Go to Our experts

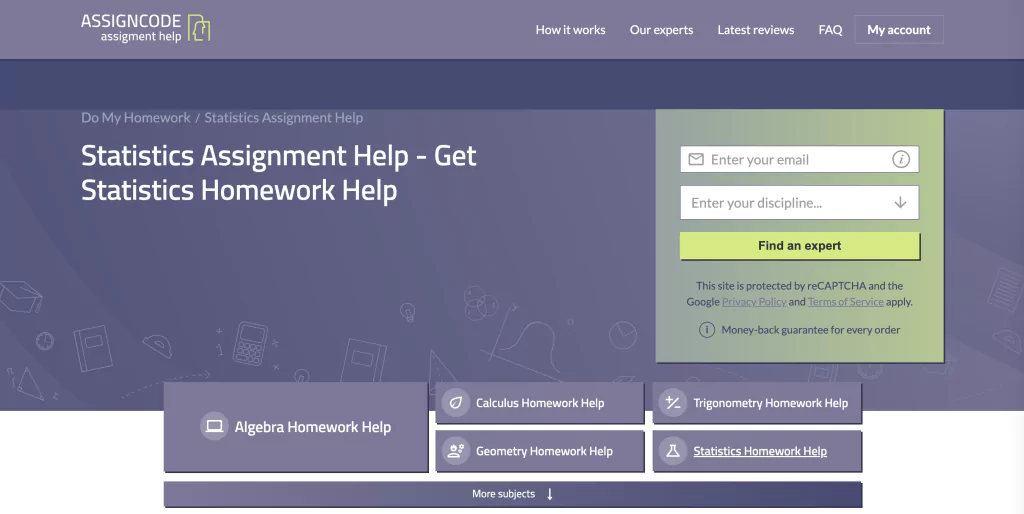661,30
